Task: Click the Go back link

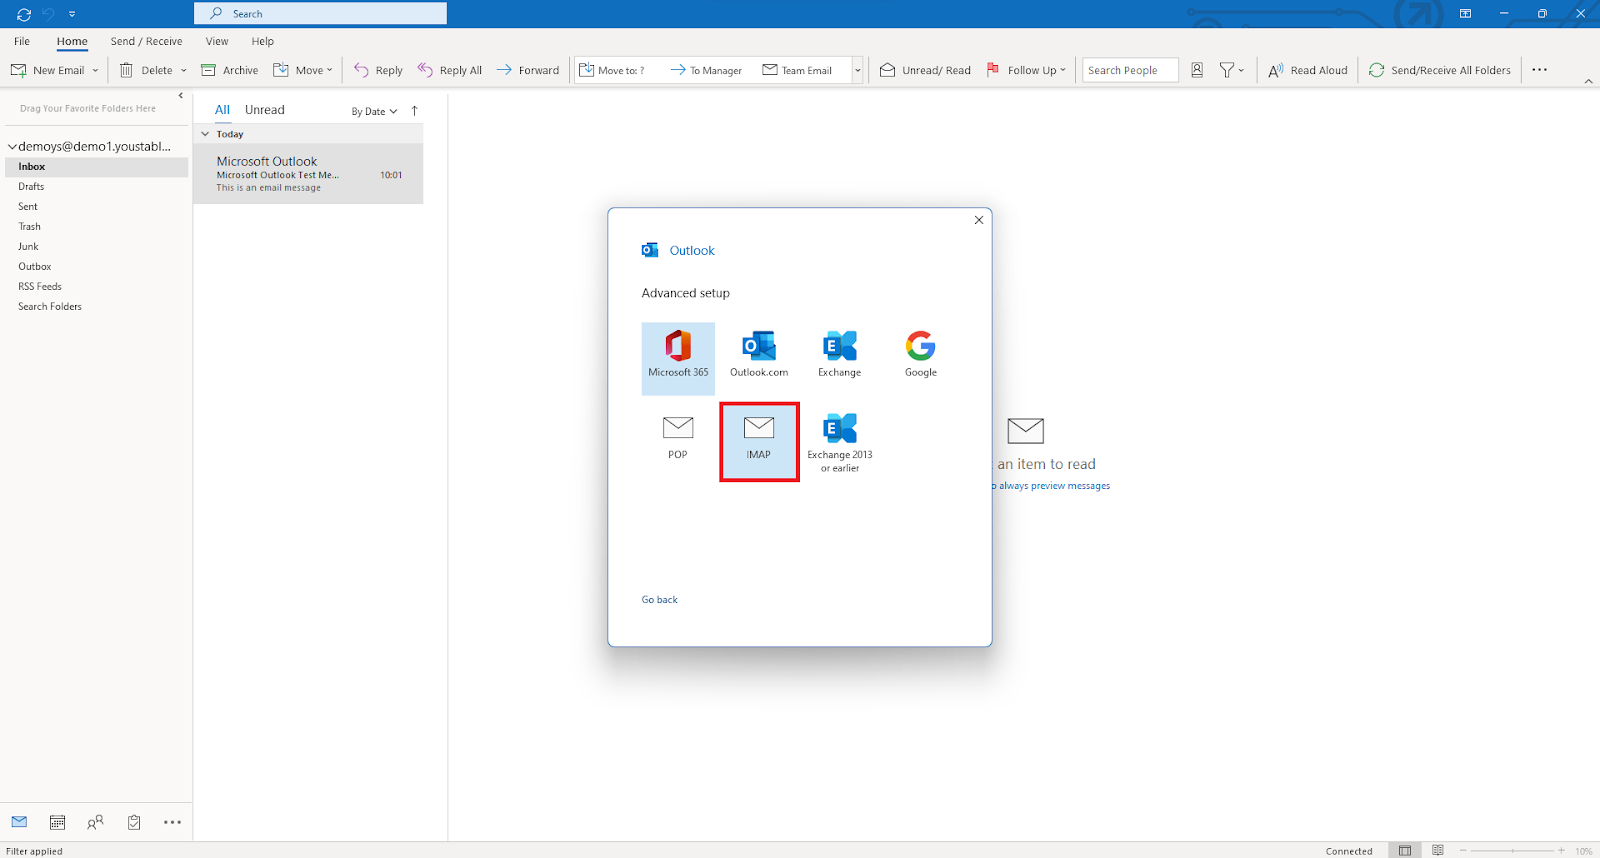Action: click(x=660, y=600)
